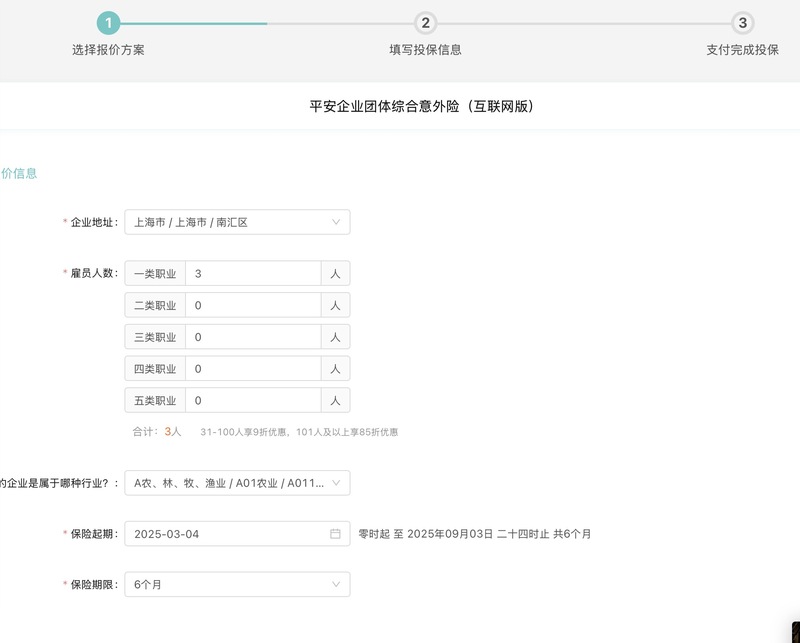Click the 平安企业团体综合意外险（互联网版） title
Screen dimensions: 800x643
click(421, 106)
